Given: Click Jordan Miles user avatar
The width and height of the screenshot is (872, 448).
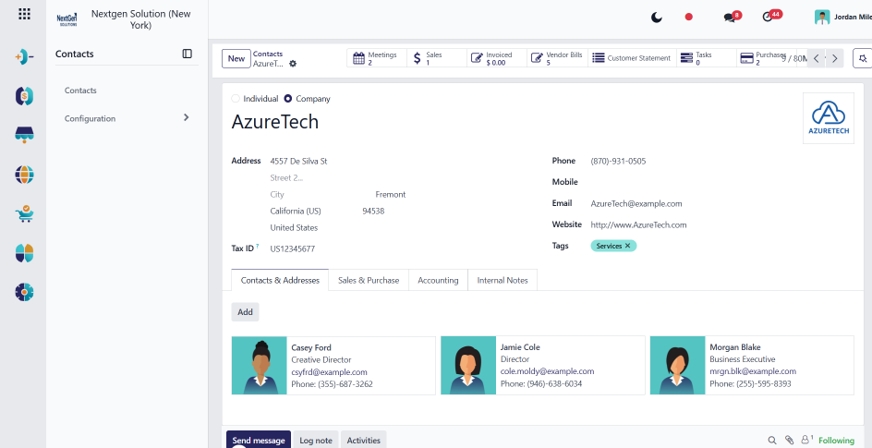Looking at the screenshot, I should coord(822,17).
